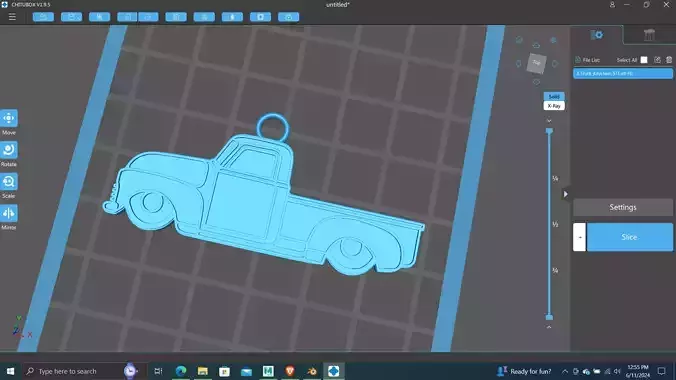Image resolution: width=676 pixels, height=380 pixels.
Task: Click the bottom handle of layer slider
Action: coord(549,317)
